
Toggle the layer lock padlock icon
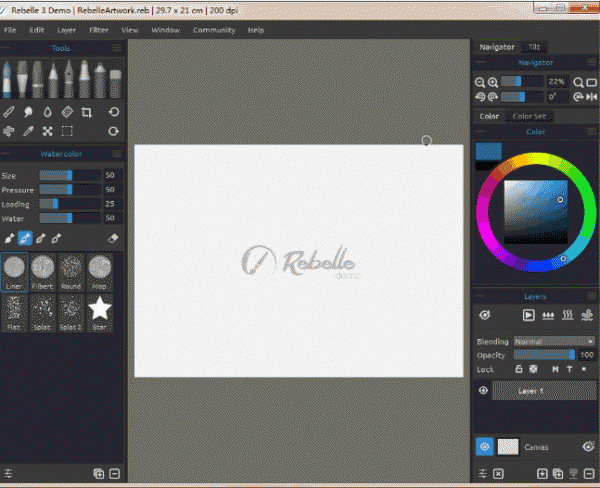[x=519, y=369]
